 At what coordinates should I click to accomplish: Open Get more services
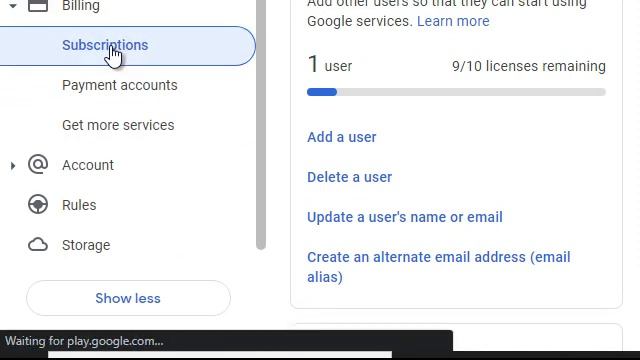[x=118, y=125]
